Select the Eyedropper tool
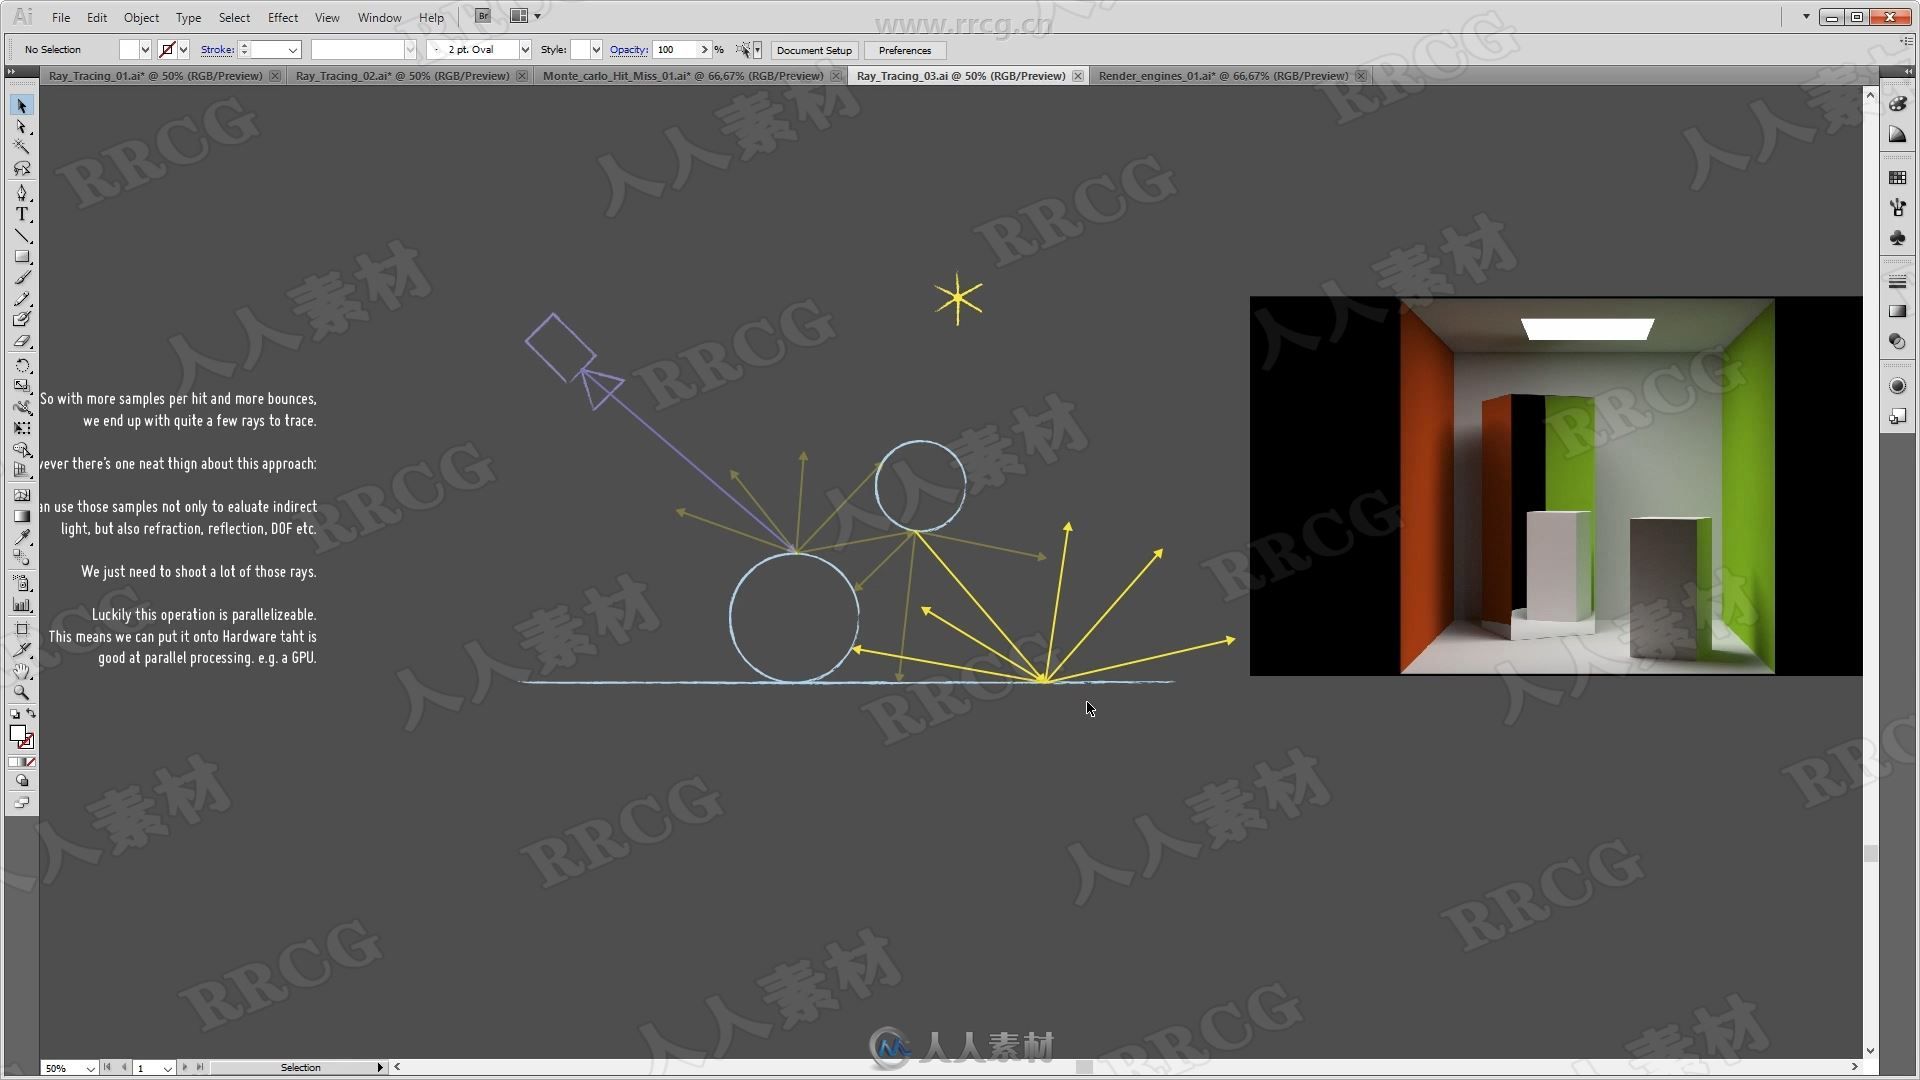 pos(22,537)
